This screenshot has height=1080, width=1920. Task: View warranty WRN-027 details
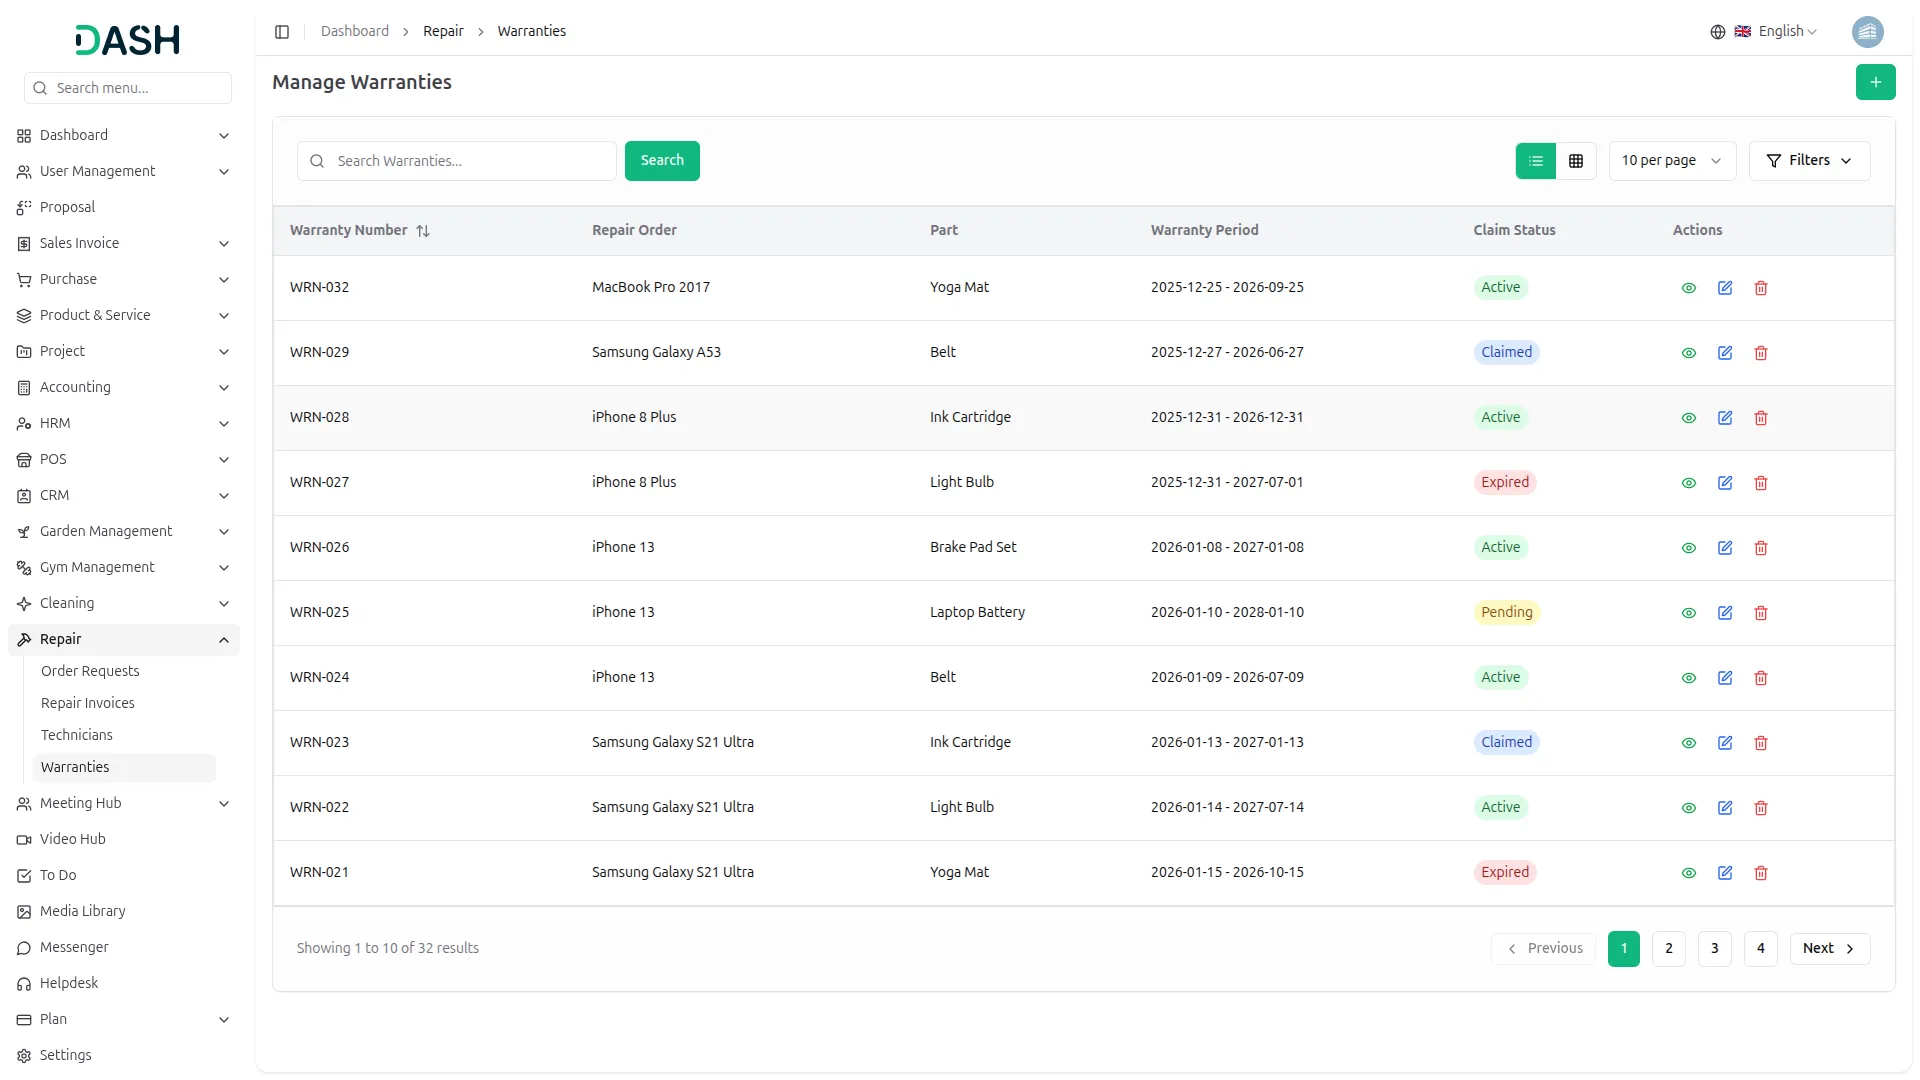tap(1688, 483)
